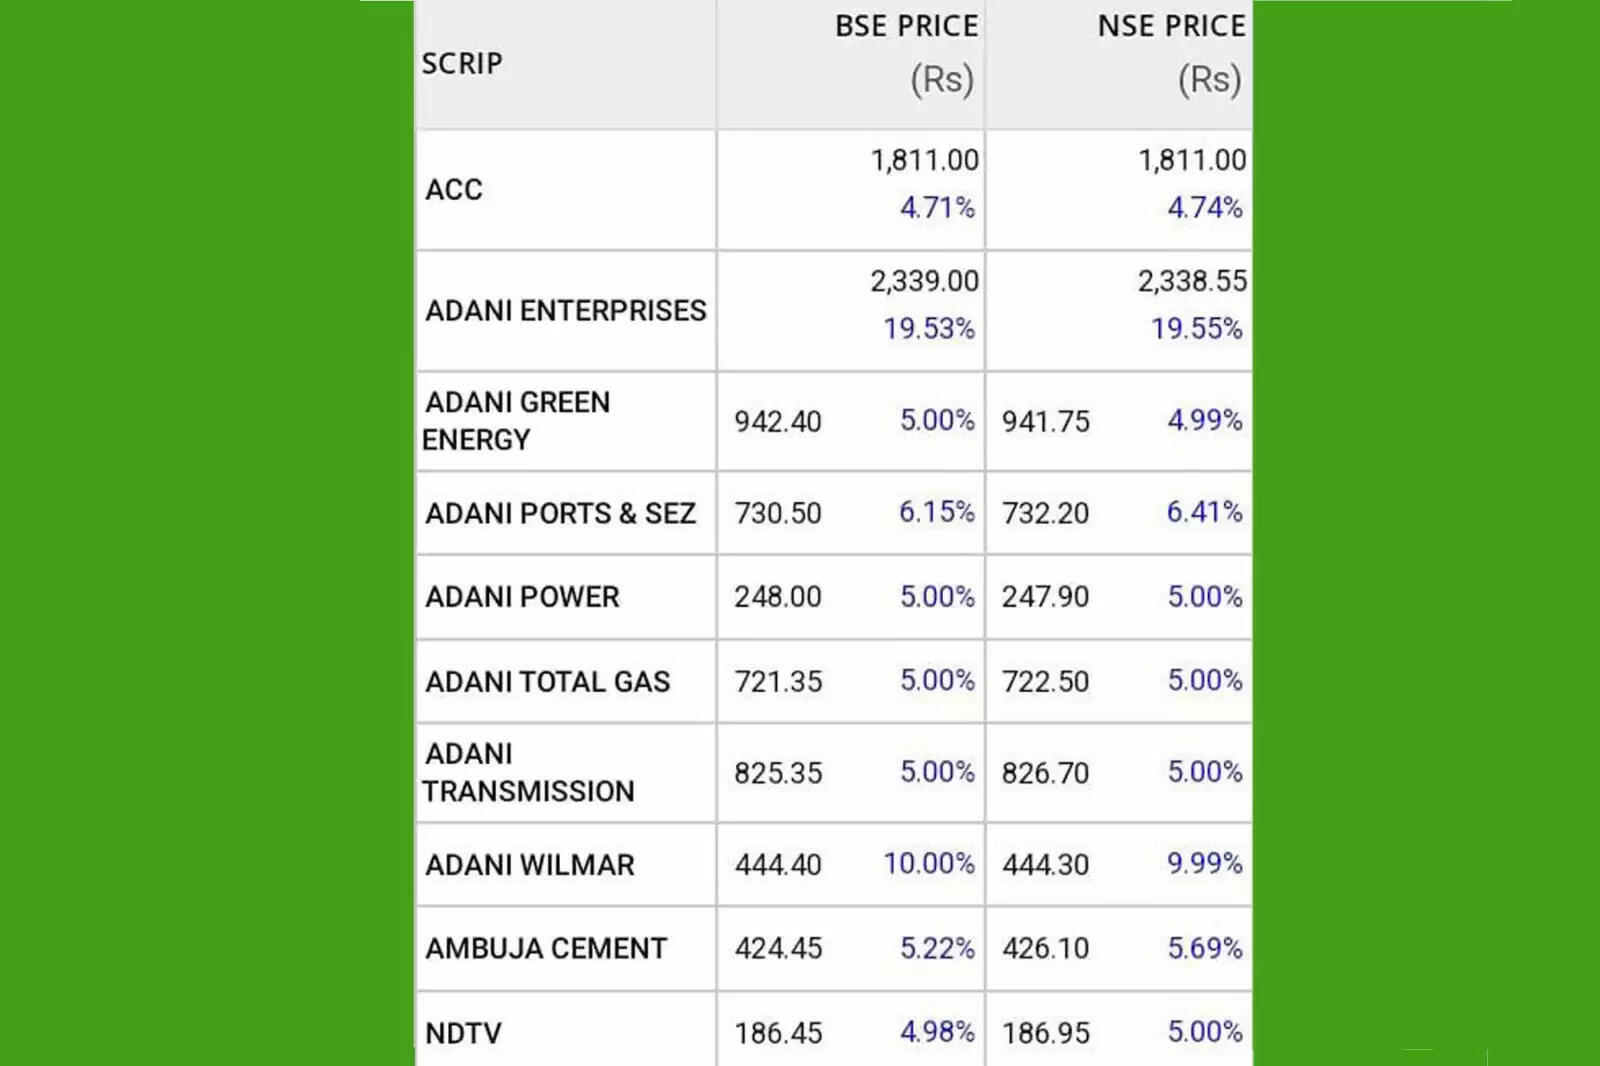
Task: Open the ADANI WILMAR scrip
Action: coord(530,865)
